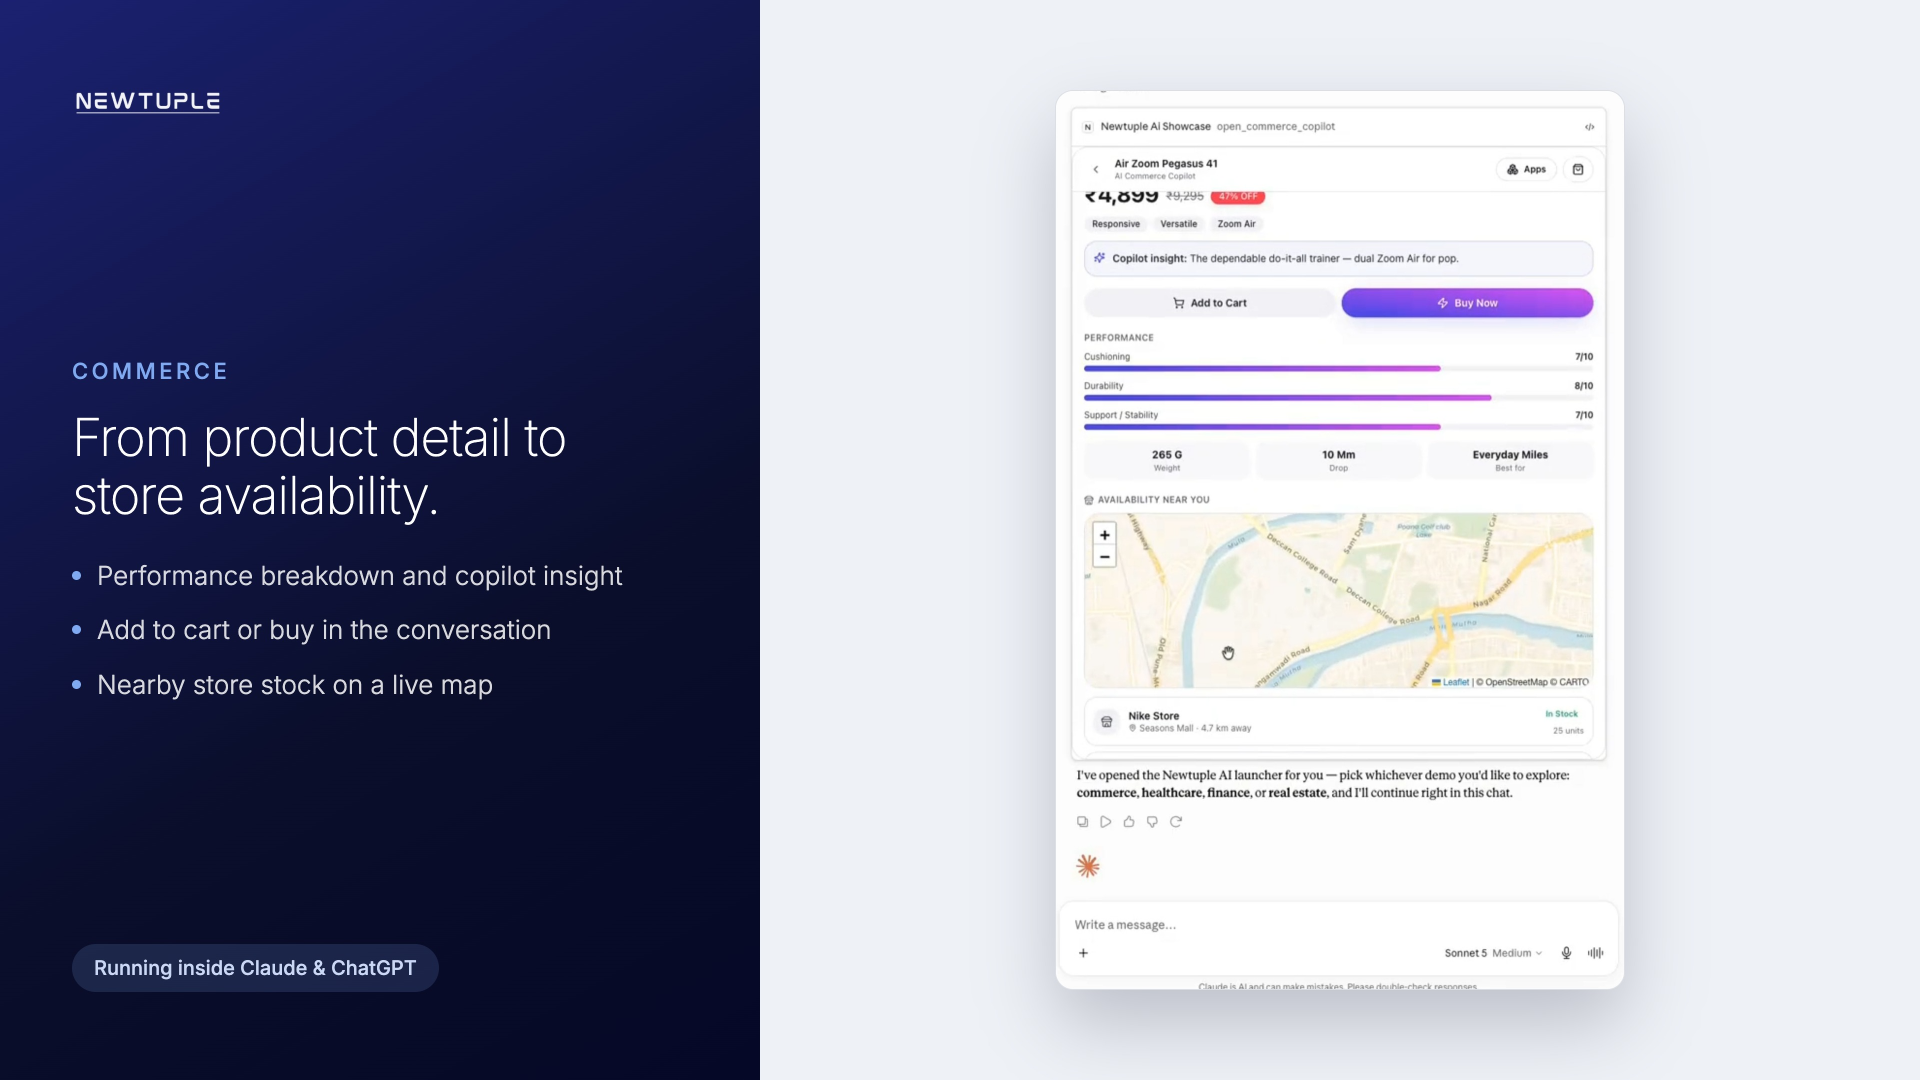Open the Apps button

(1526, 170)
